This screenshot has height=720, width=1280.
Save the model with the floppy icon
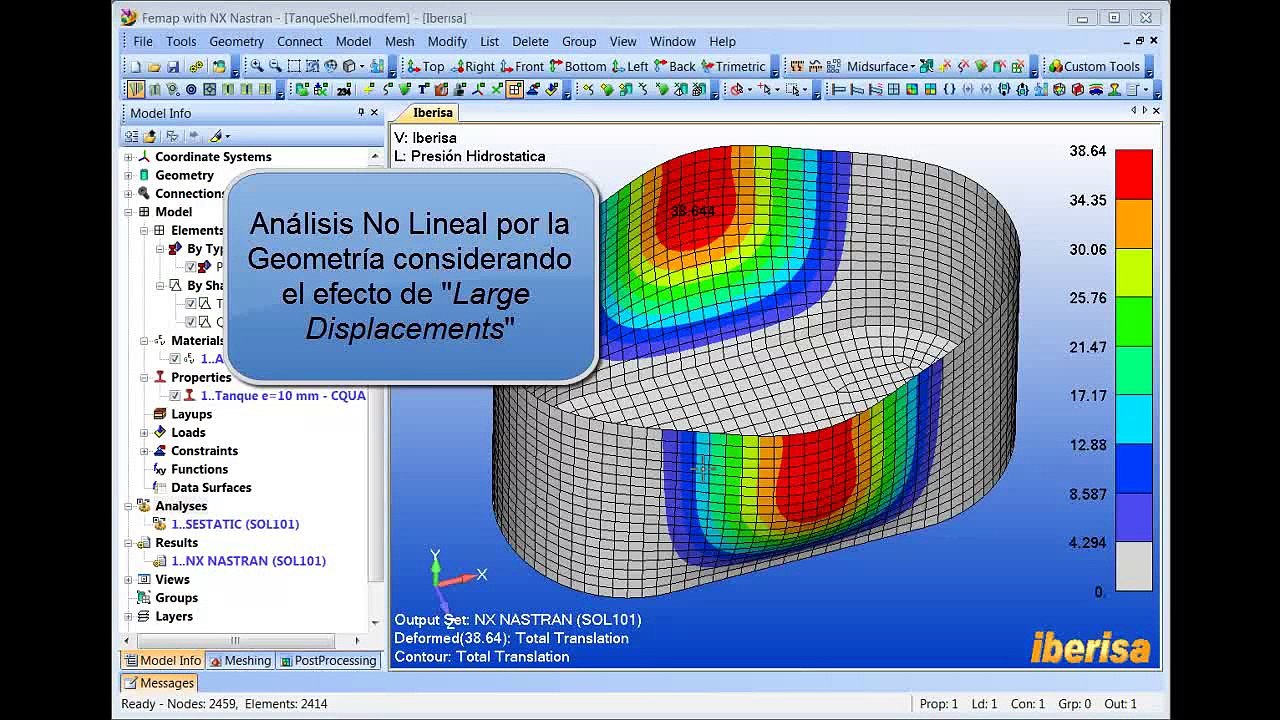tap(173, 66)
